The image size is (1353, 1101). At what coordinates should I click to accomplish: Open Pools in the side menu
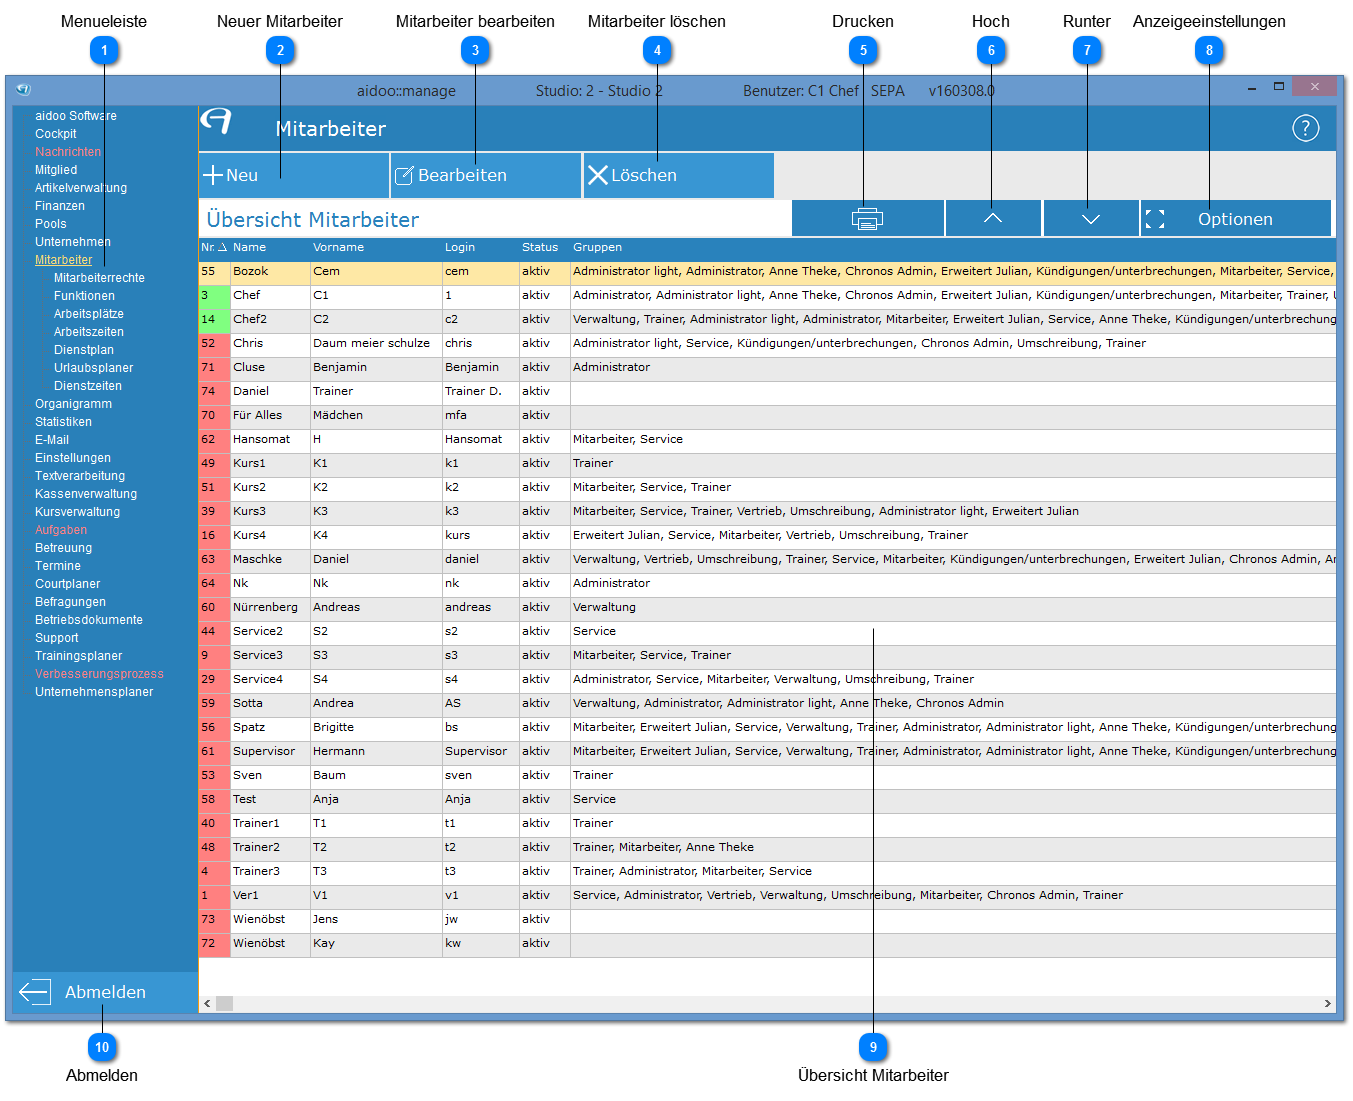click(51, 224)
